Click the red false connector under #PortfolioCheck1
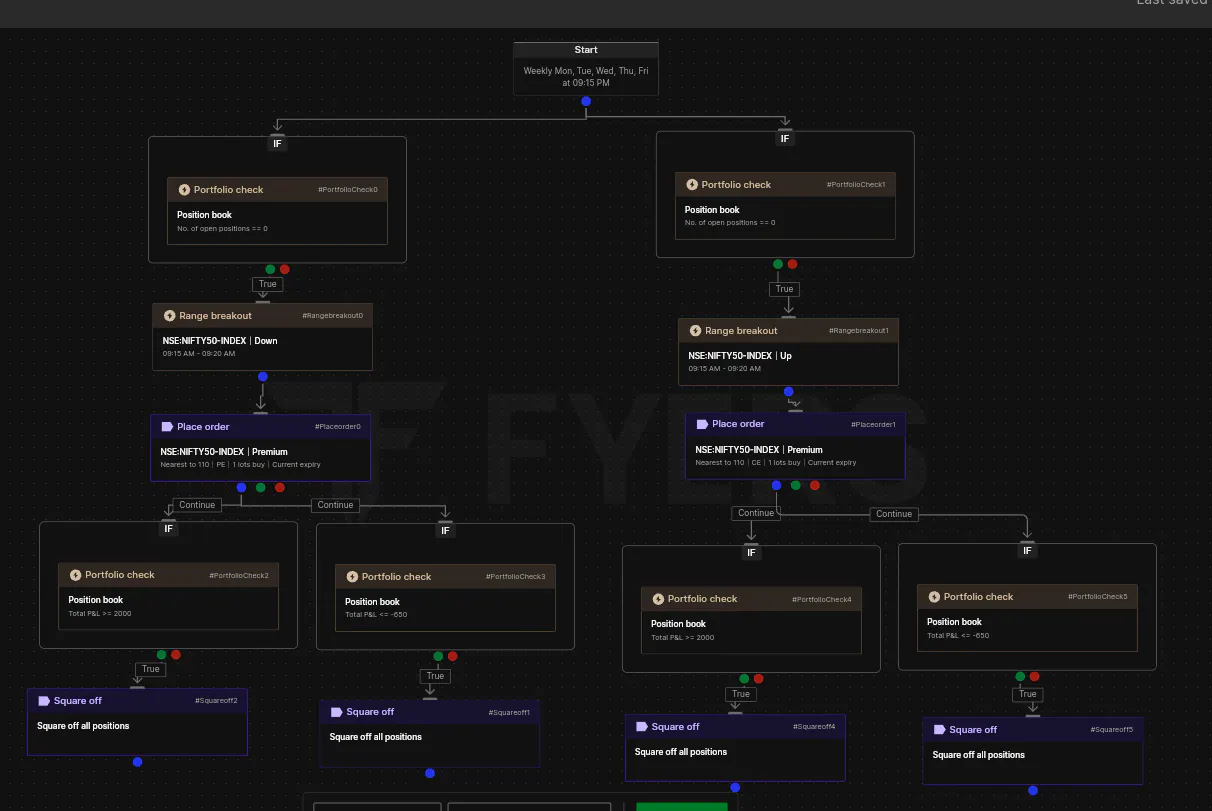Image resolution: width=1212 pixels, height=811 pixels. coord(792,264)
